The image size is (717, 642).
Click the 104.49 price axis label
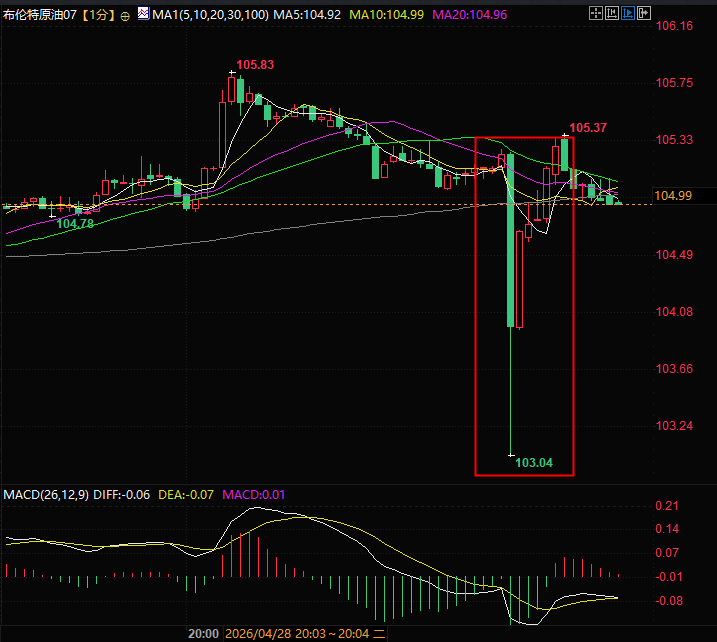674,255
